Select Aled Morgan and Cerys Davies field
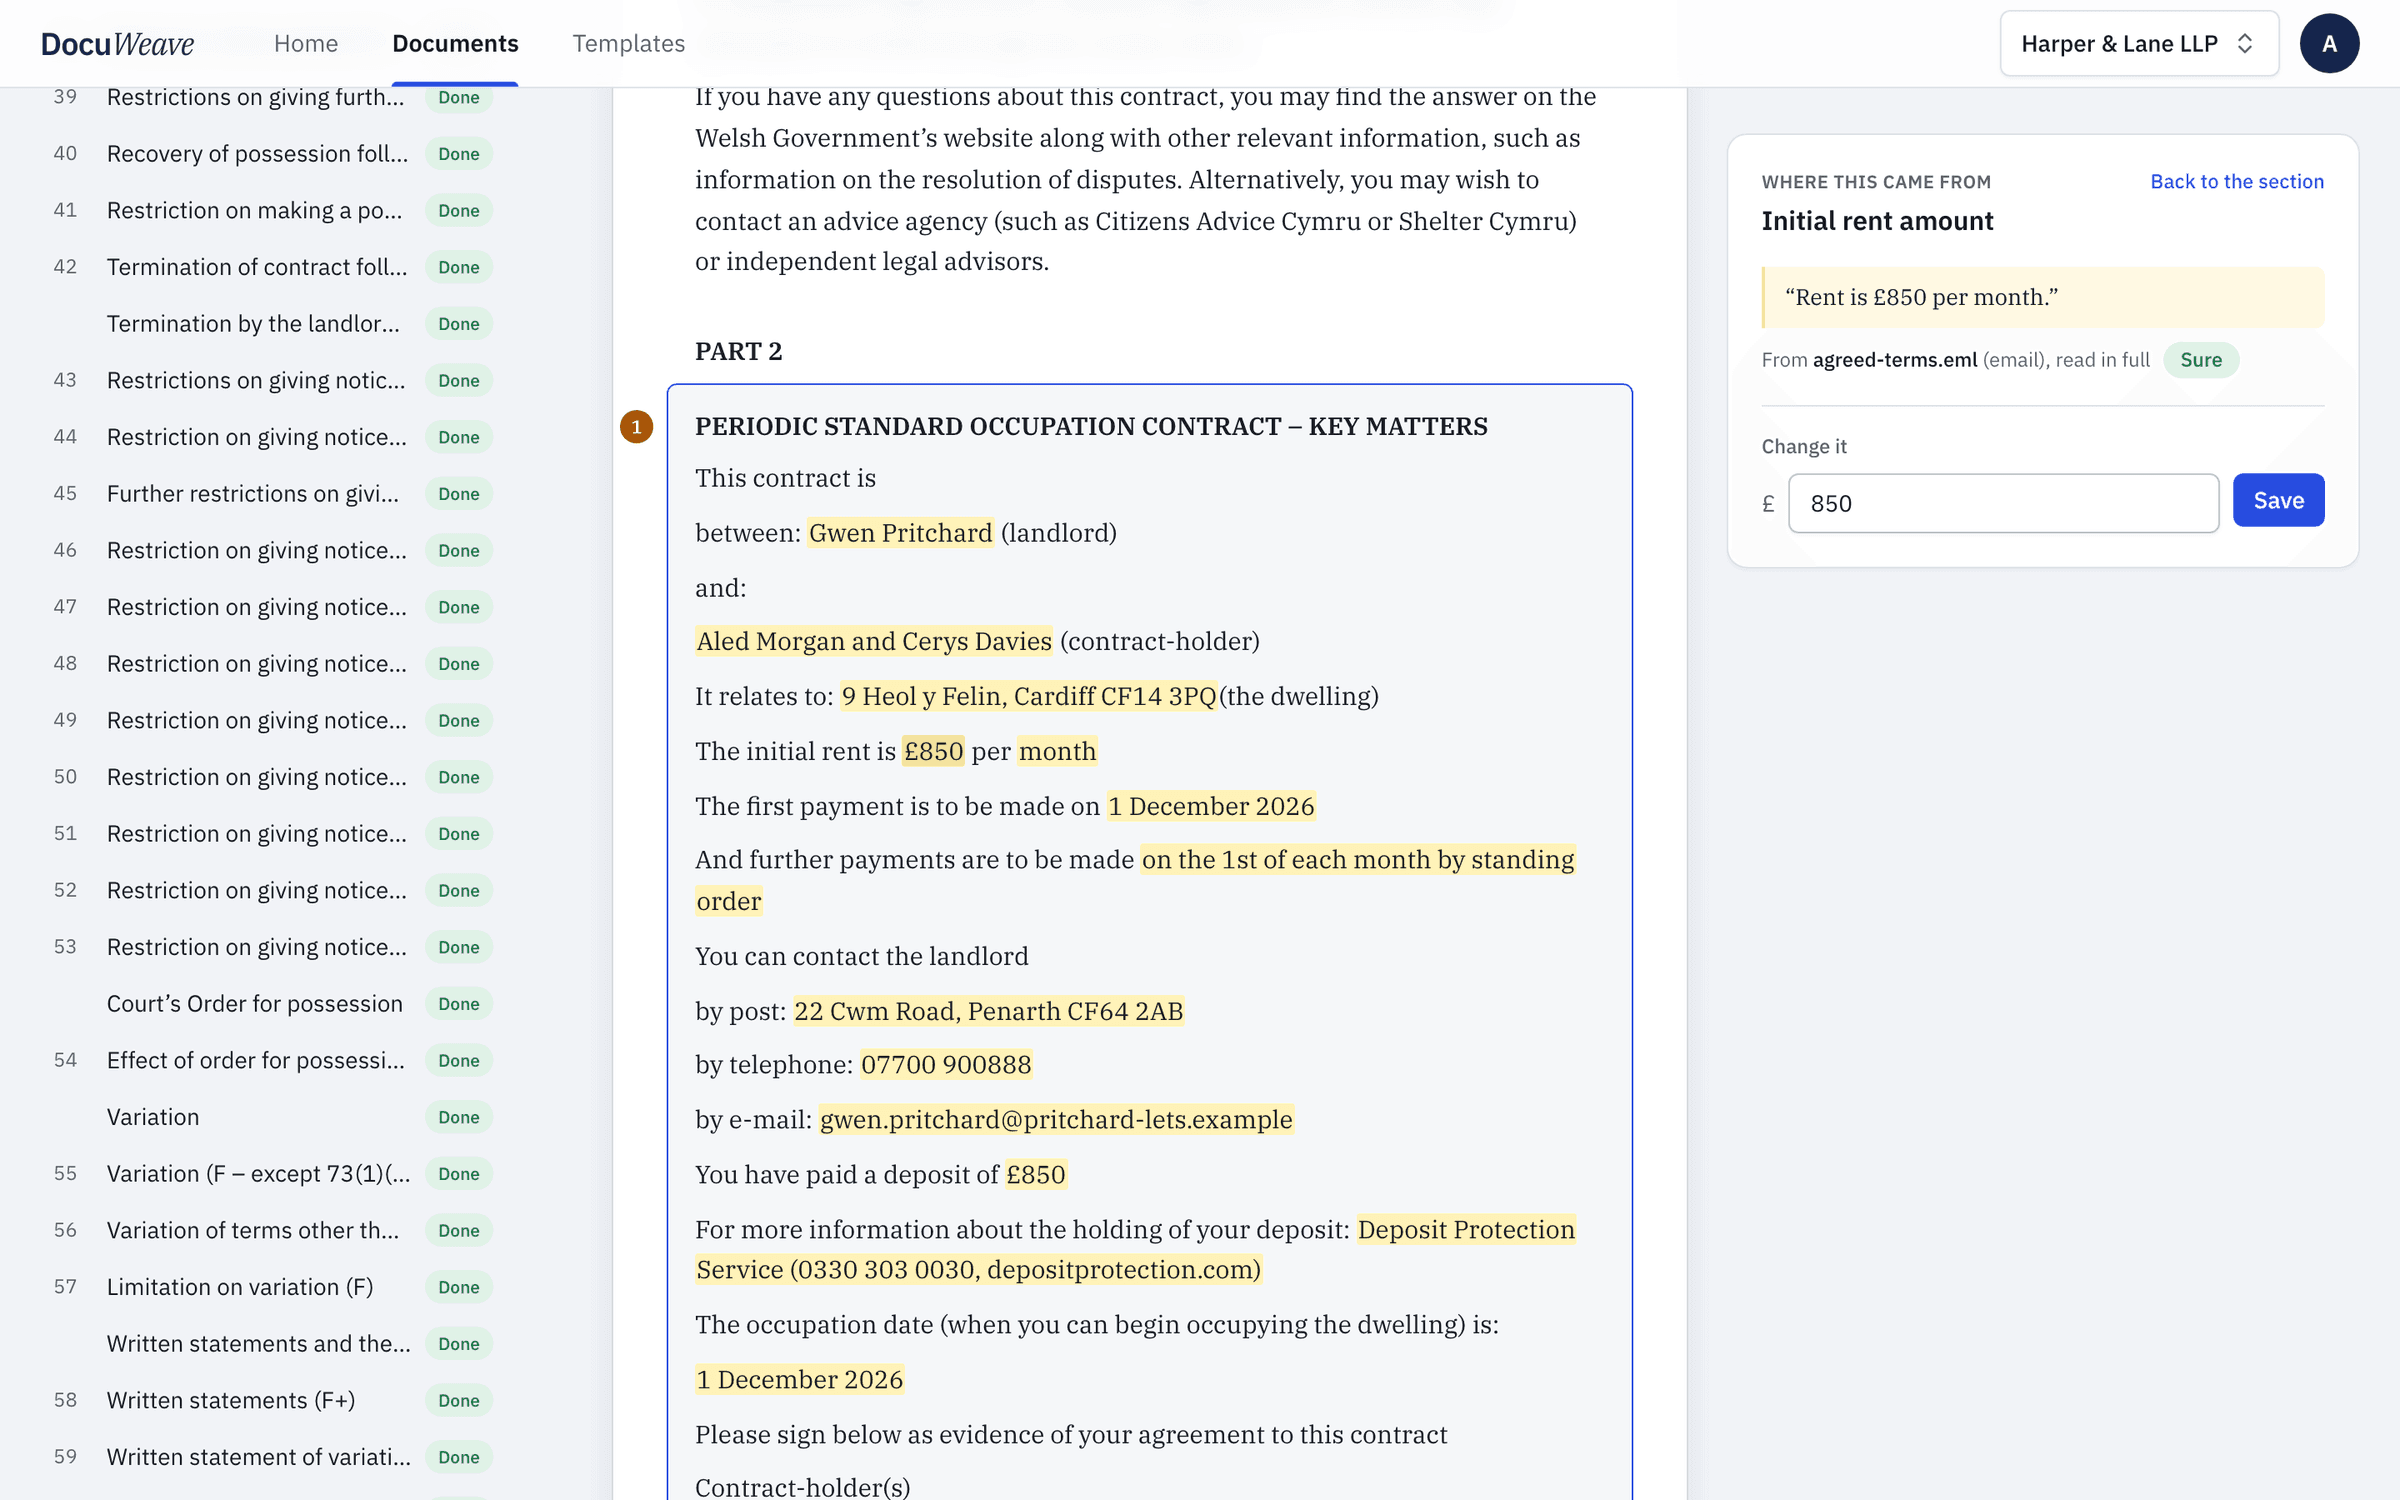This screenshot has height=1500, width=2400. pyautogui.click(x=874, y=641)
